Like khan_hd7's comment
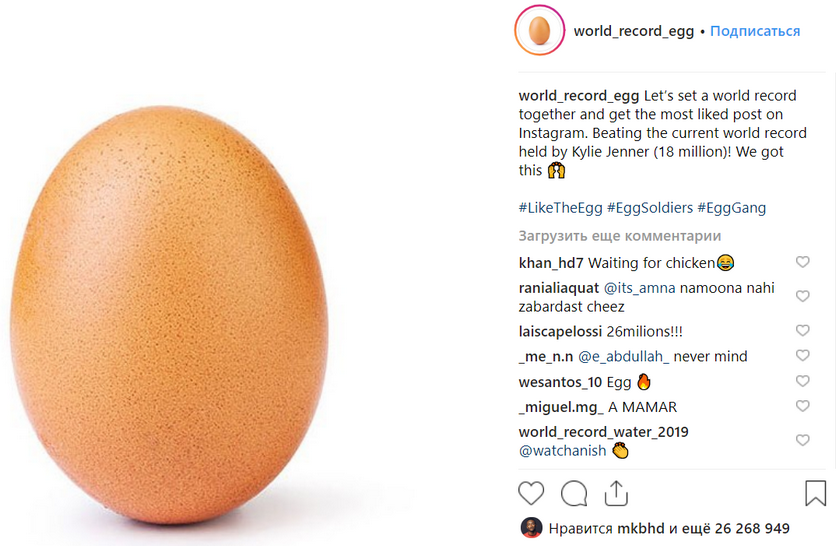The height and width of the screenshot is (546, 836). (x=802, y=262)
